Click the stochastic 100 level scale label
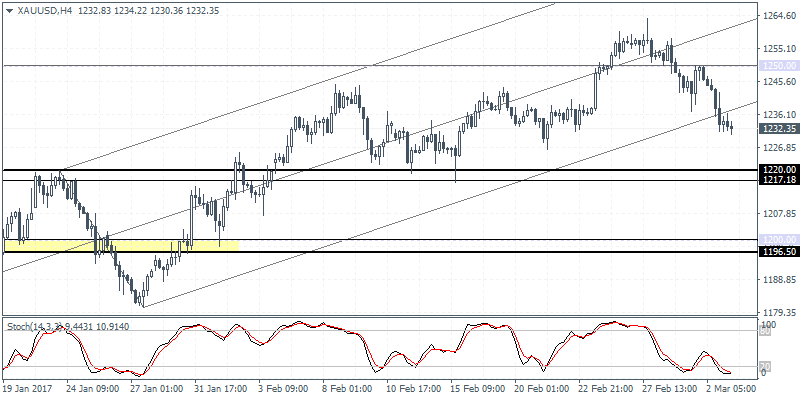 click(768, 327)
